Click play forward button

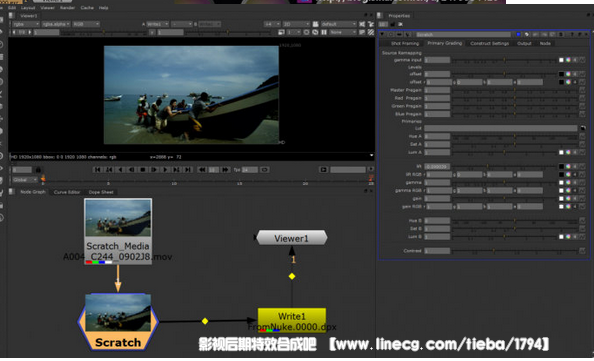coord(165,170)
